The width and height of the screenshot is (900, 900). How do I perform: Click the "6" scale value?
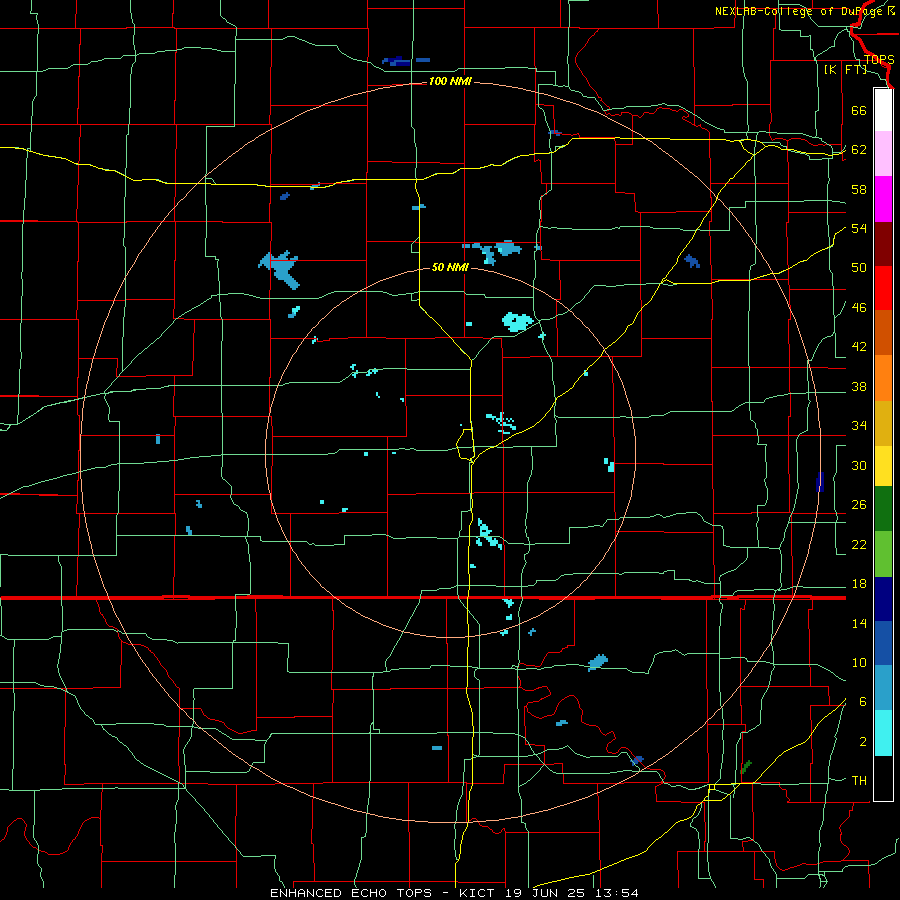(863, 702)
